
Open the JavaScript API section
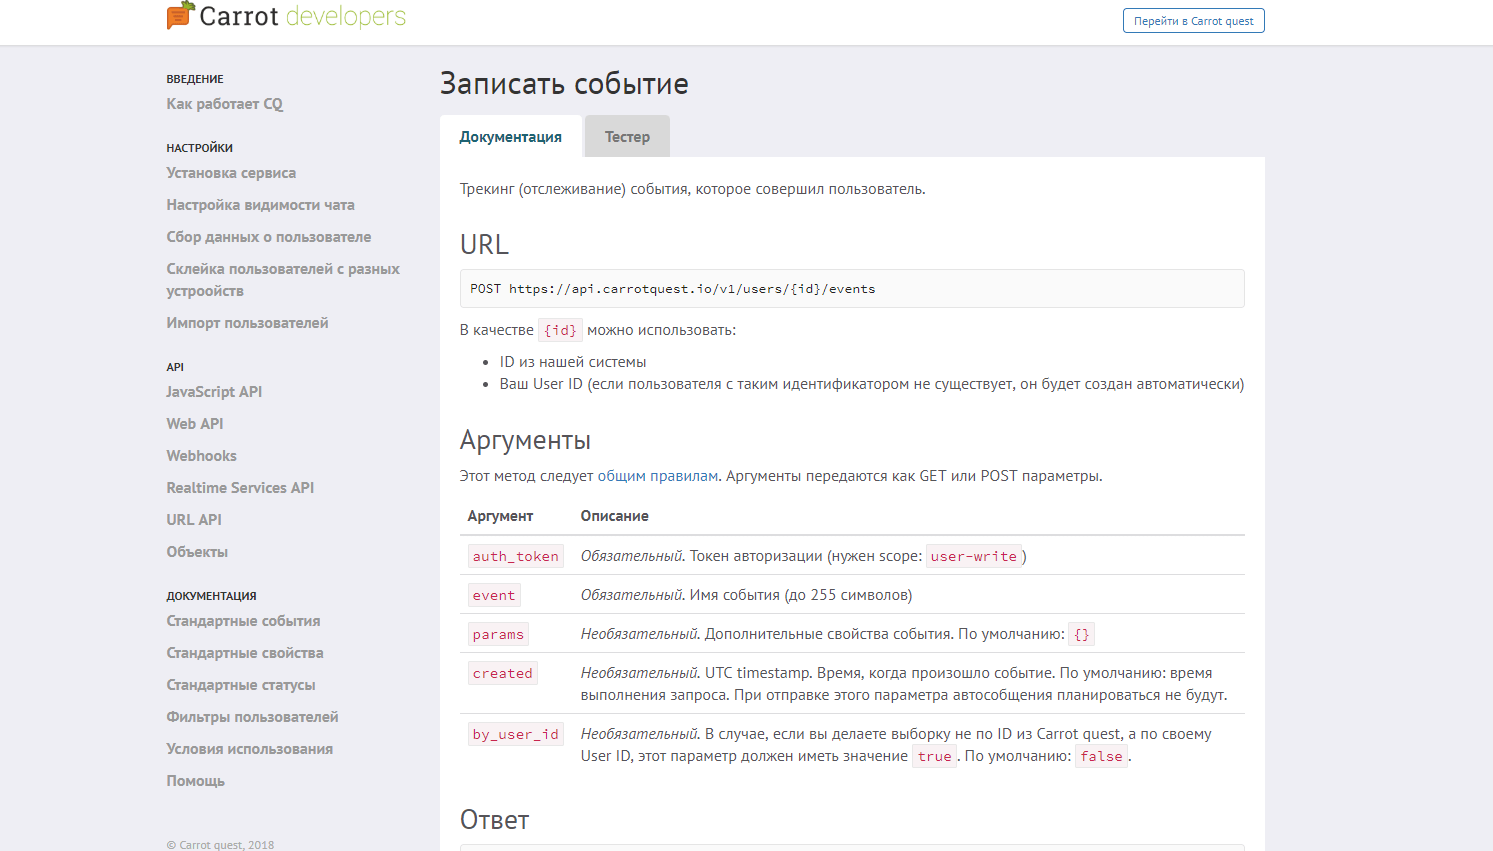214,392
